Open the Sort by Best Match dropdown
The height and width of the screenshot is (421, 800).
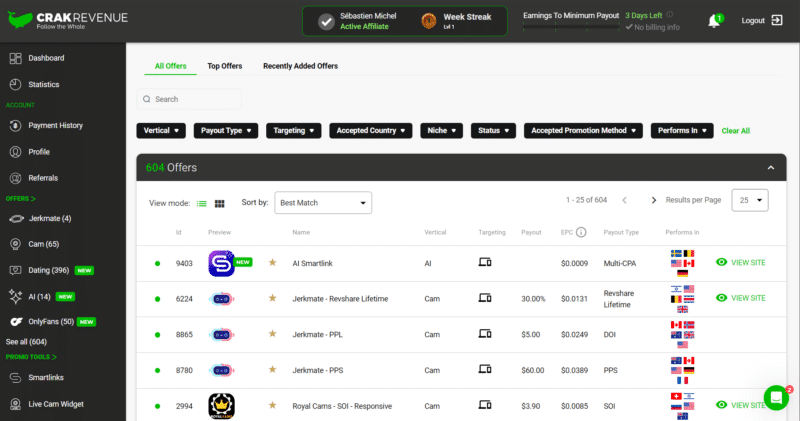click(322, 202)
